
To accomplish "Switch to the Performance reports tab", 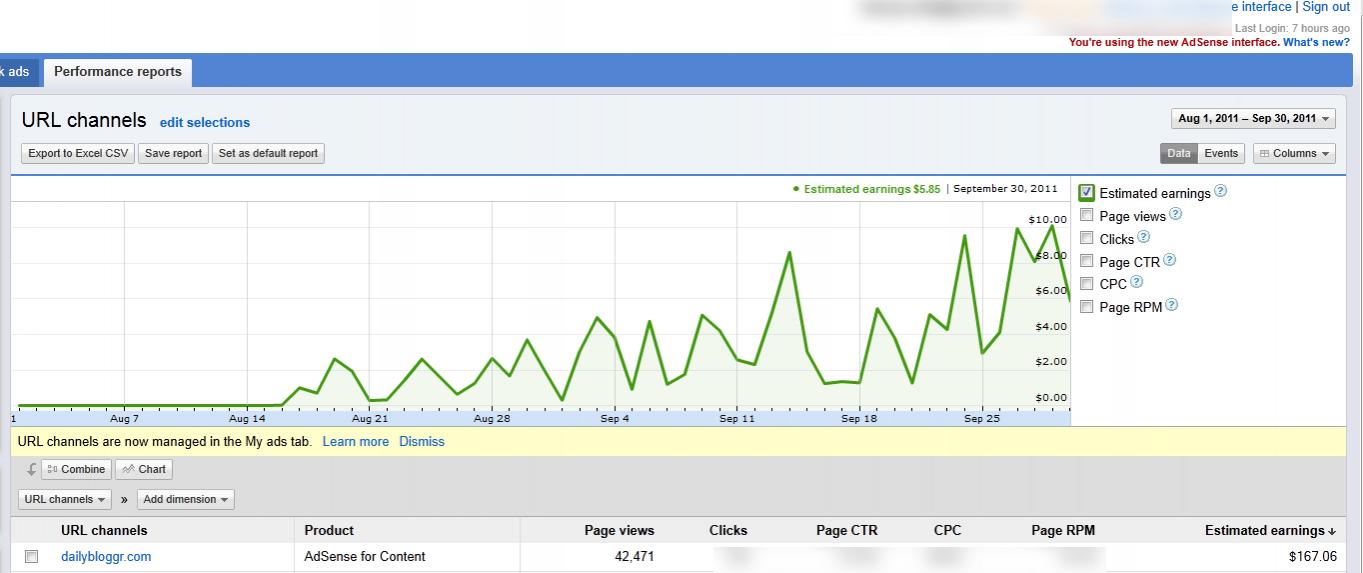I will [118, 72].
